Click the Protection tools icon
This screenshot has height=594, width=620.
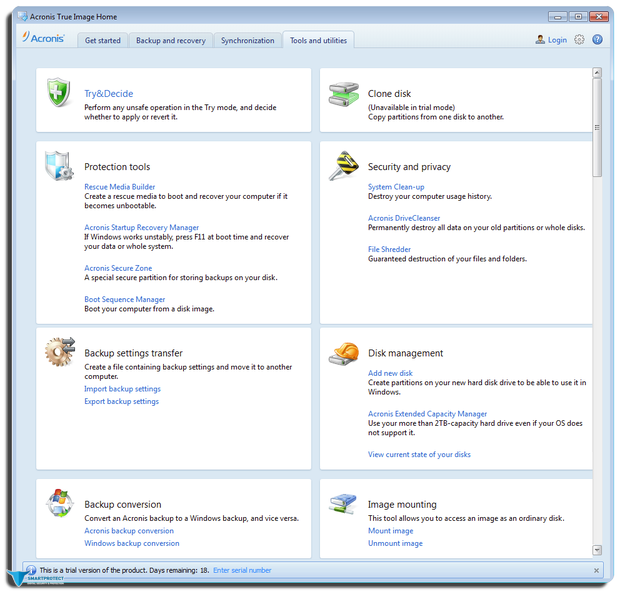59,165
